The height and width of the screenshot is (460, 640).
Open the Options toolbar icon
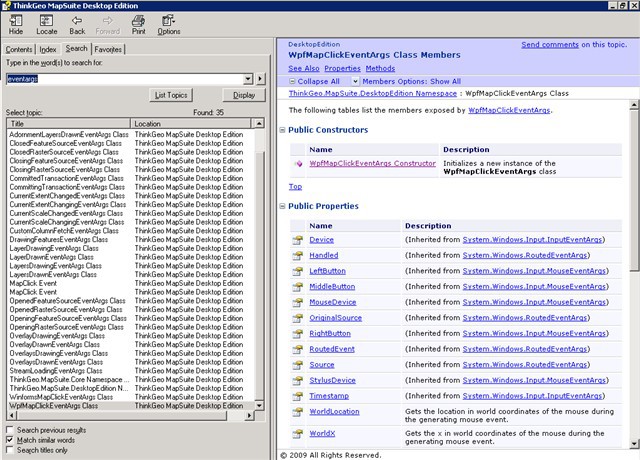pyautogui.click(x=169, y=20)
